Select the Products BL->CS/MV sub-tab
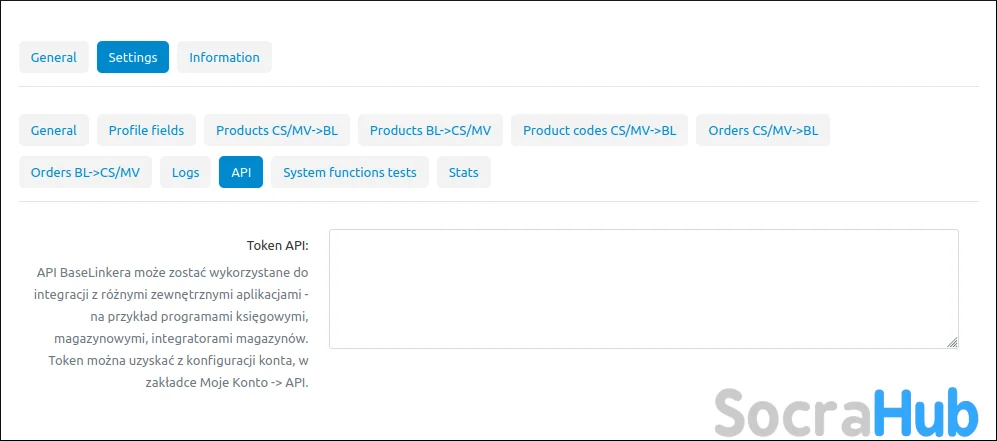 (430, 130)
